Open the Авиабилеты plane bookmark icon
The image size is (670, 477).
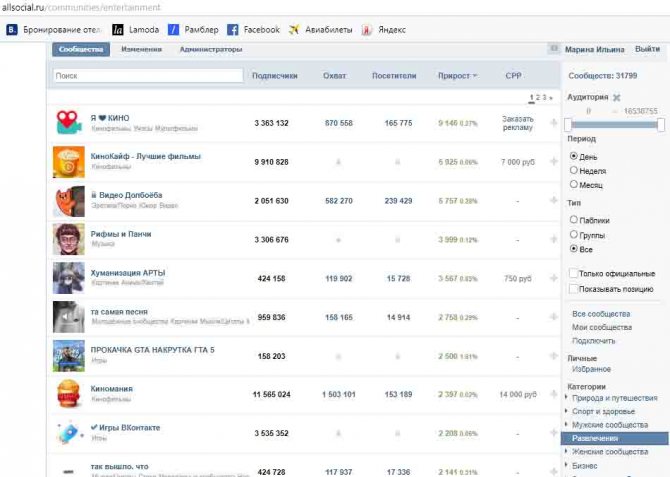click(294, 30)
